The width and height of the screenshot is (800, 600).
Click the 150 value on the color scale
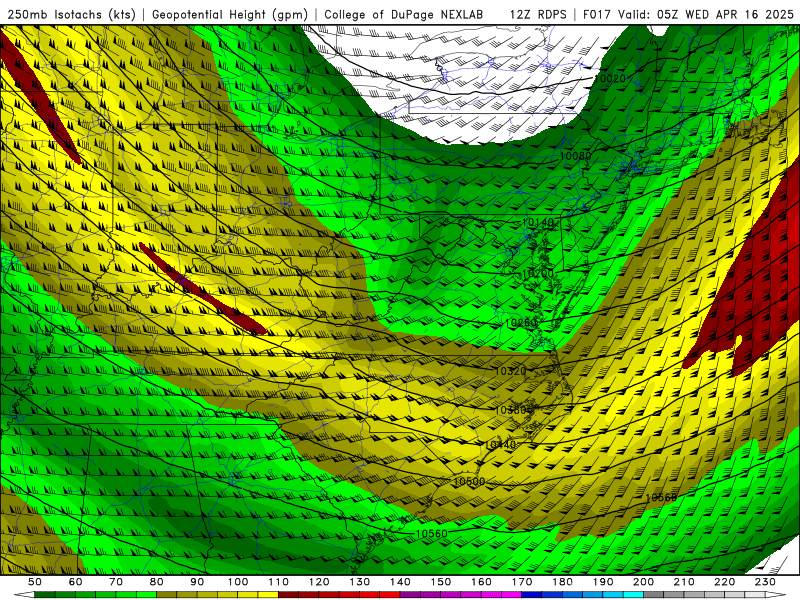pos(441,582)
